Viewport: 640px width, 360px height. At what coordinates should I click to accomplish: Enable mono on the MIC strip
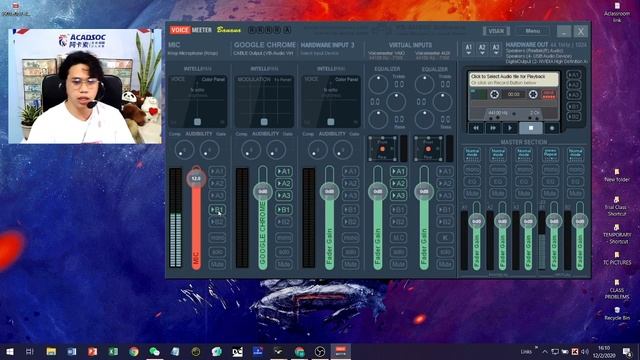coord(217,237)
